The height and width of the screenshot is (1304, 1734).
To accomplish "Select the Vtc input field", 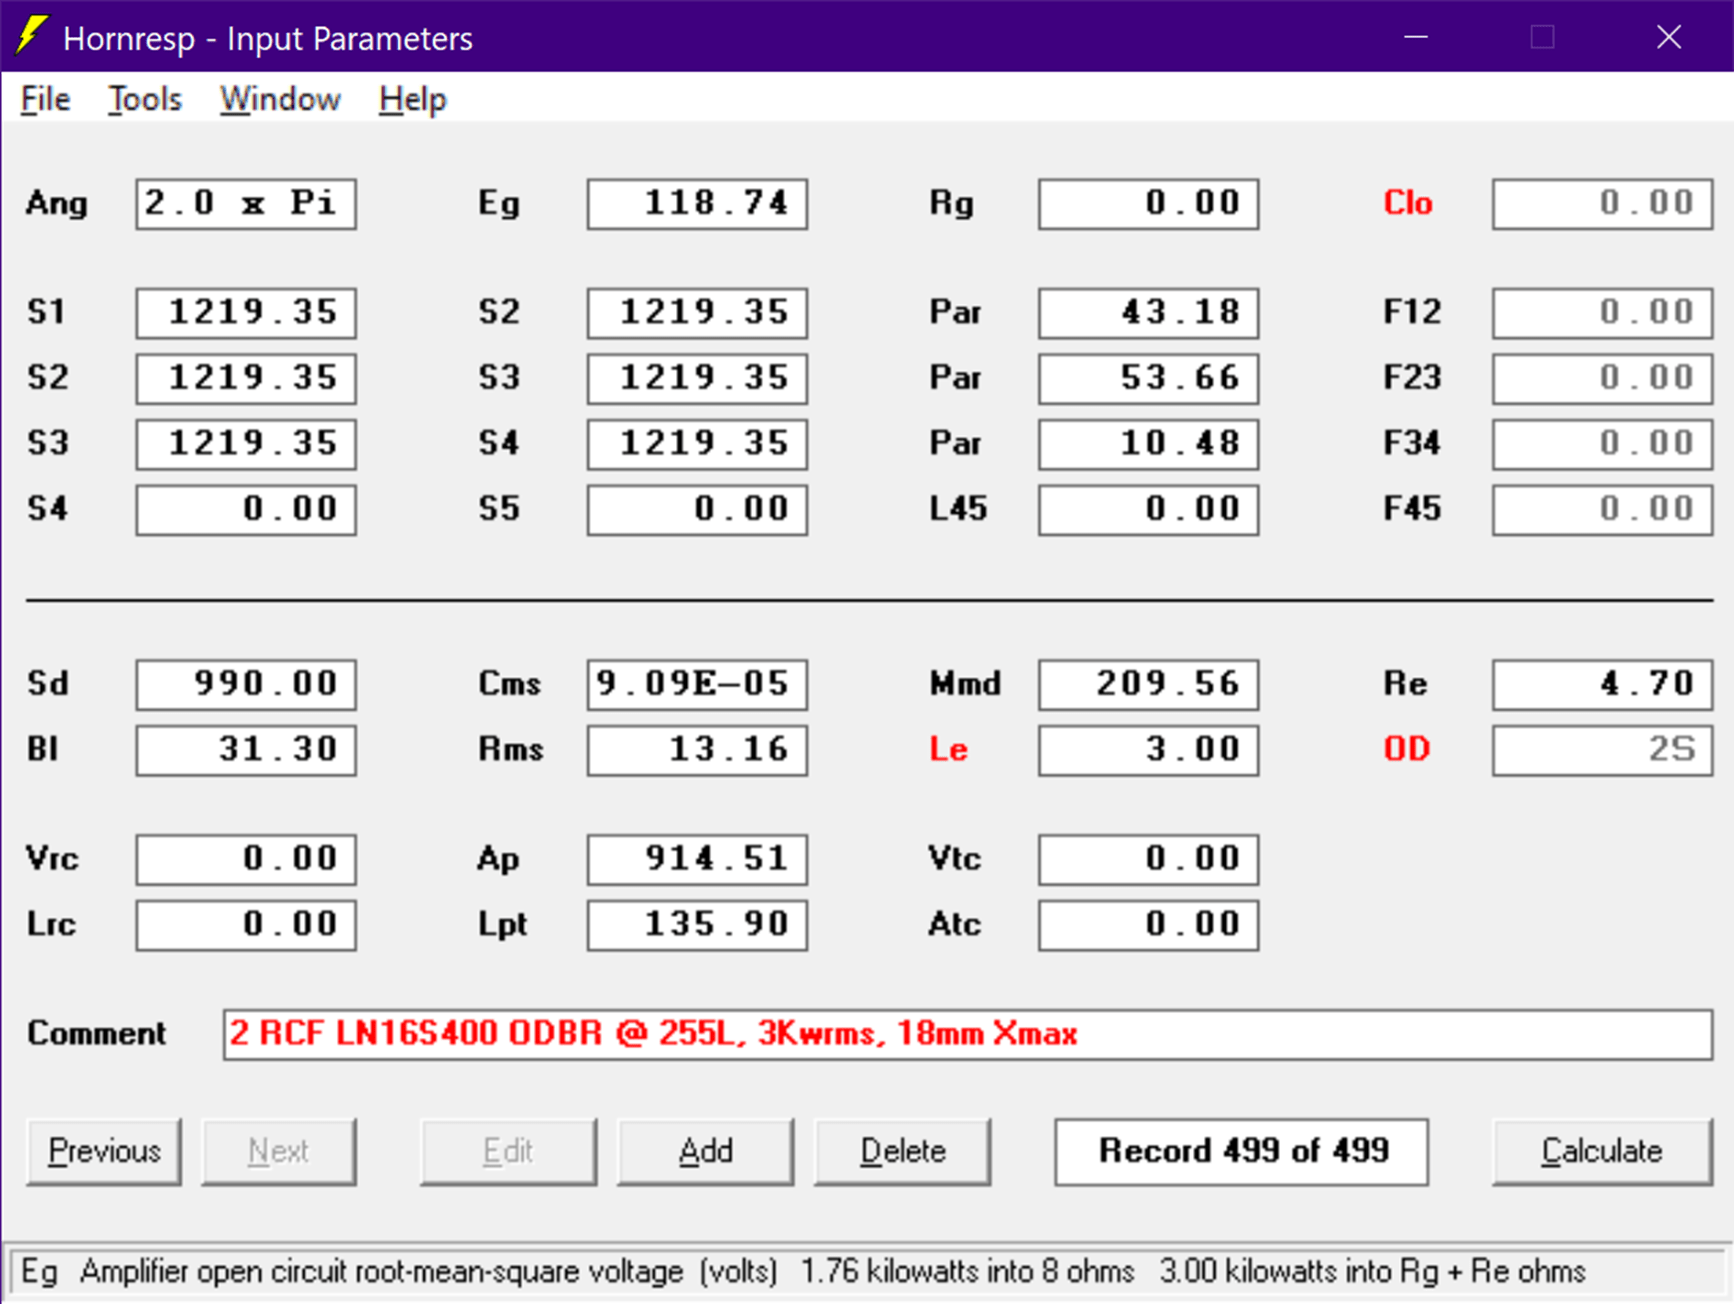I will [1148, 860].
